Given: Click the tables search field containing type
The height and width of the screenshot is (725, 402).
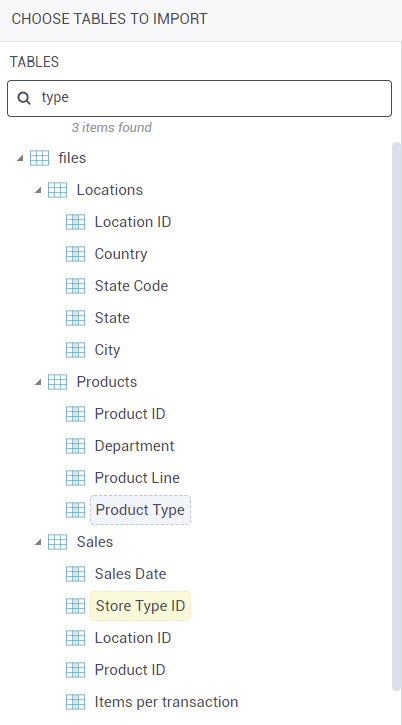Looking at the screenshot, I should click(199, 98).
